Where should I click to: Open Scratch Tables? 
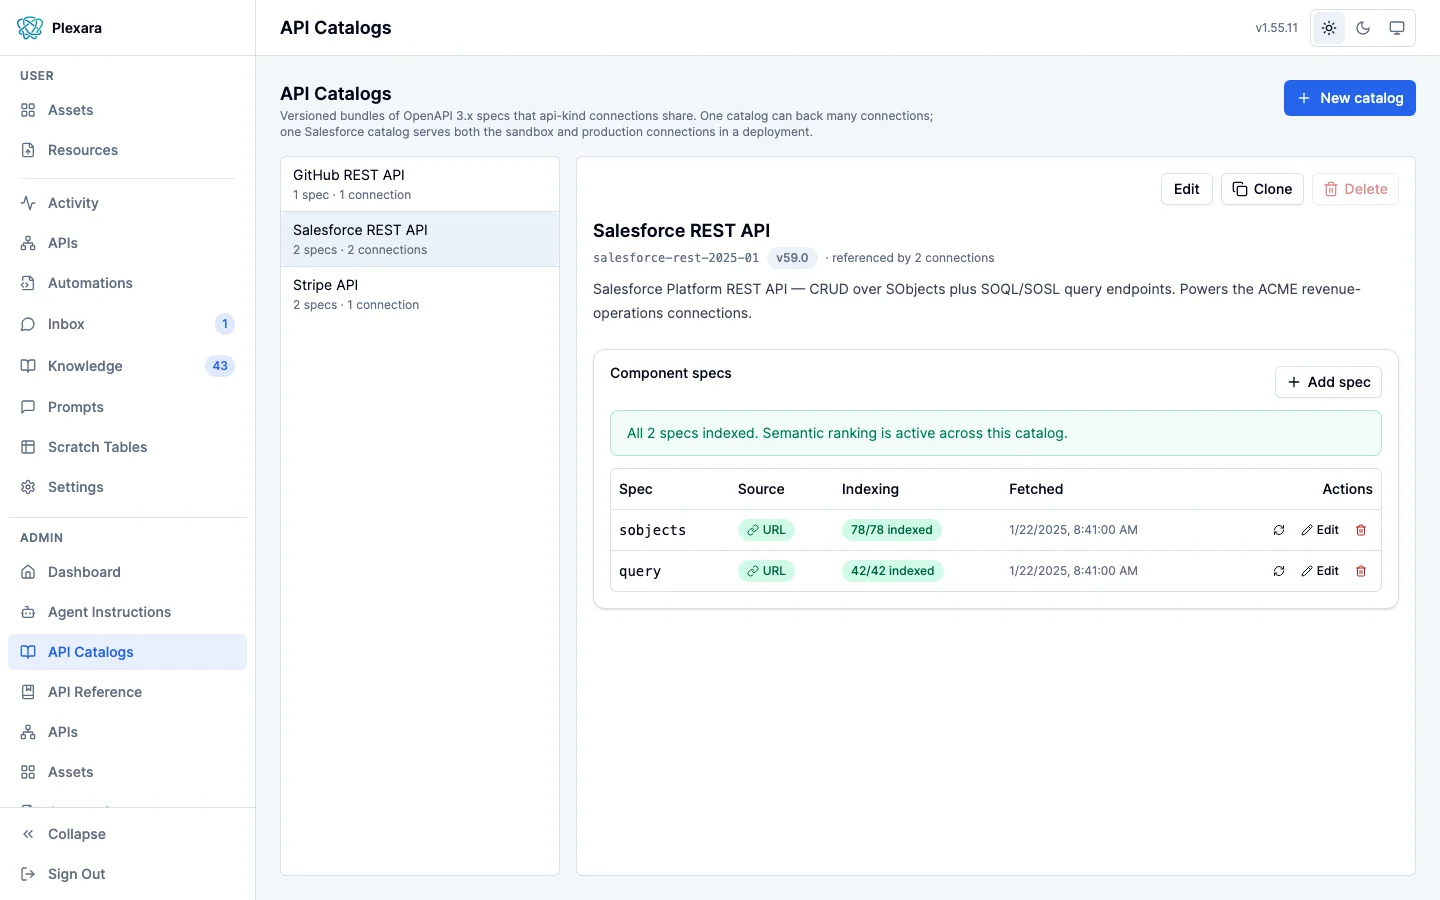tap(127, 447)
